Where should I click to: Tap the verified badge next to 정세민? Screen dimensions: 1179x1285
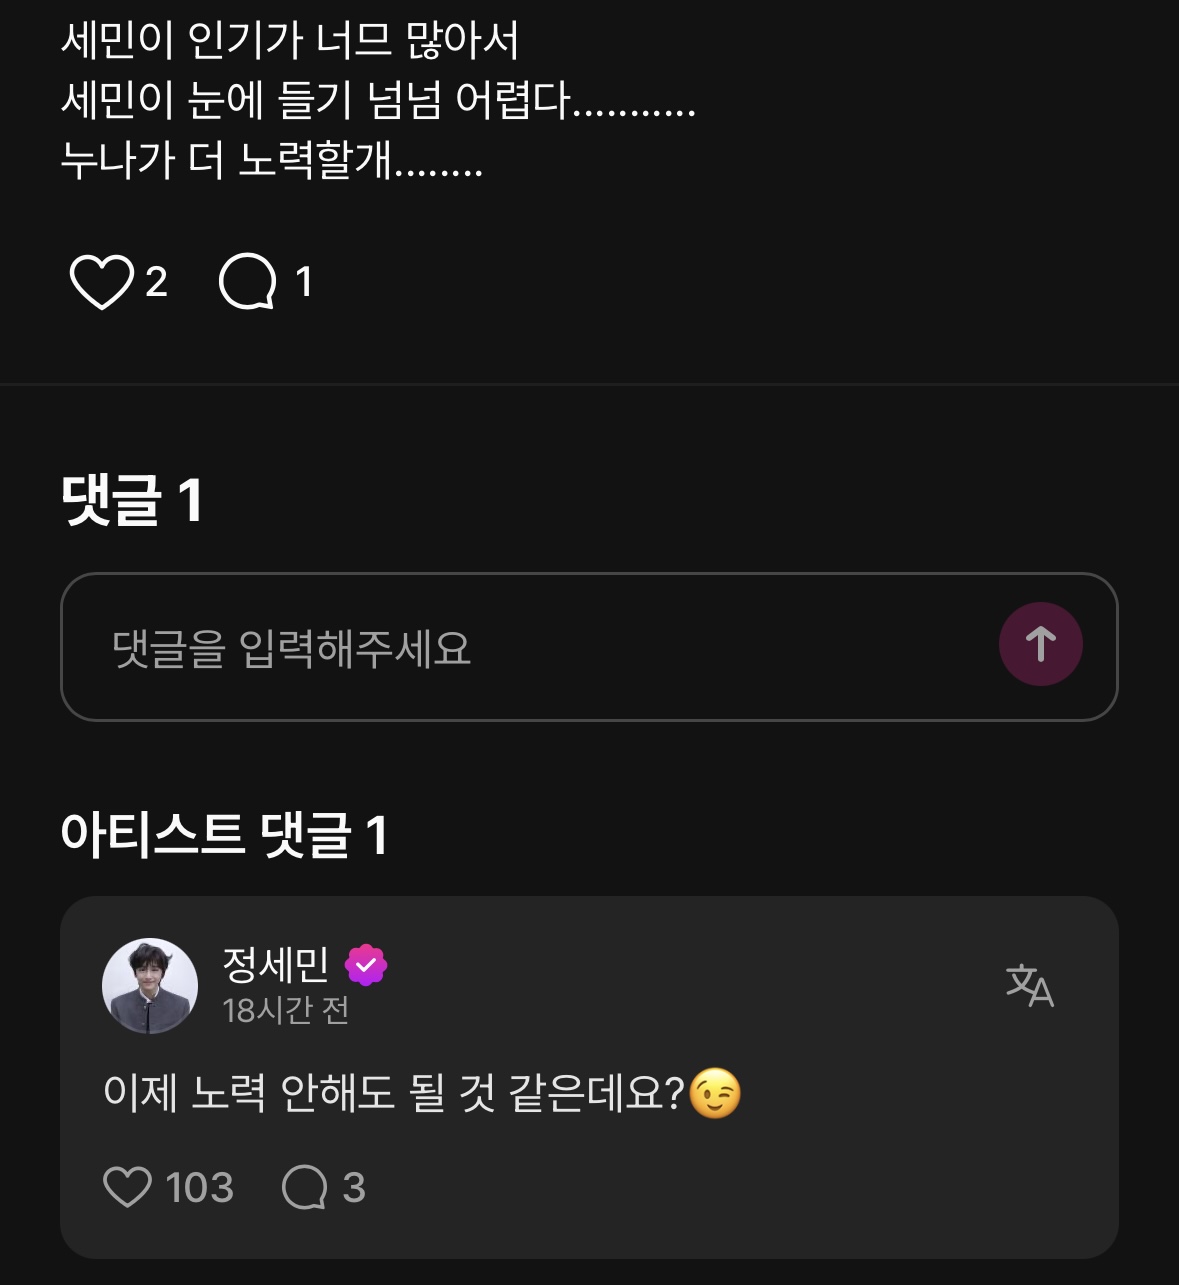coord(366,965)
